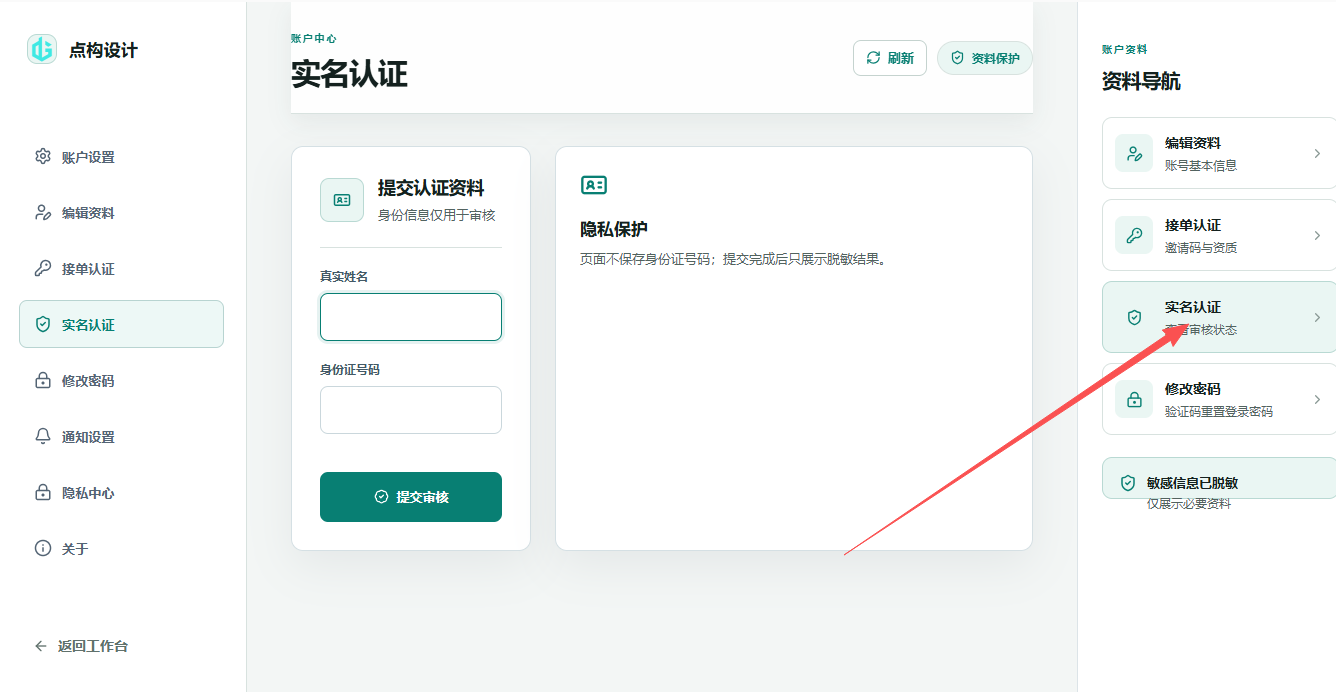The width and height of the screenshot is (1336, 692).
Task: Click 验证码重置登录密码 subtitle text
Action: (x=1219, y=412)
